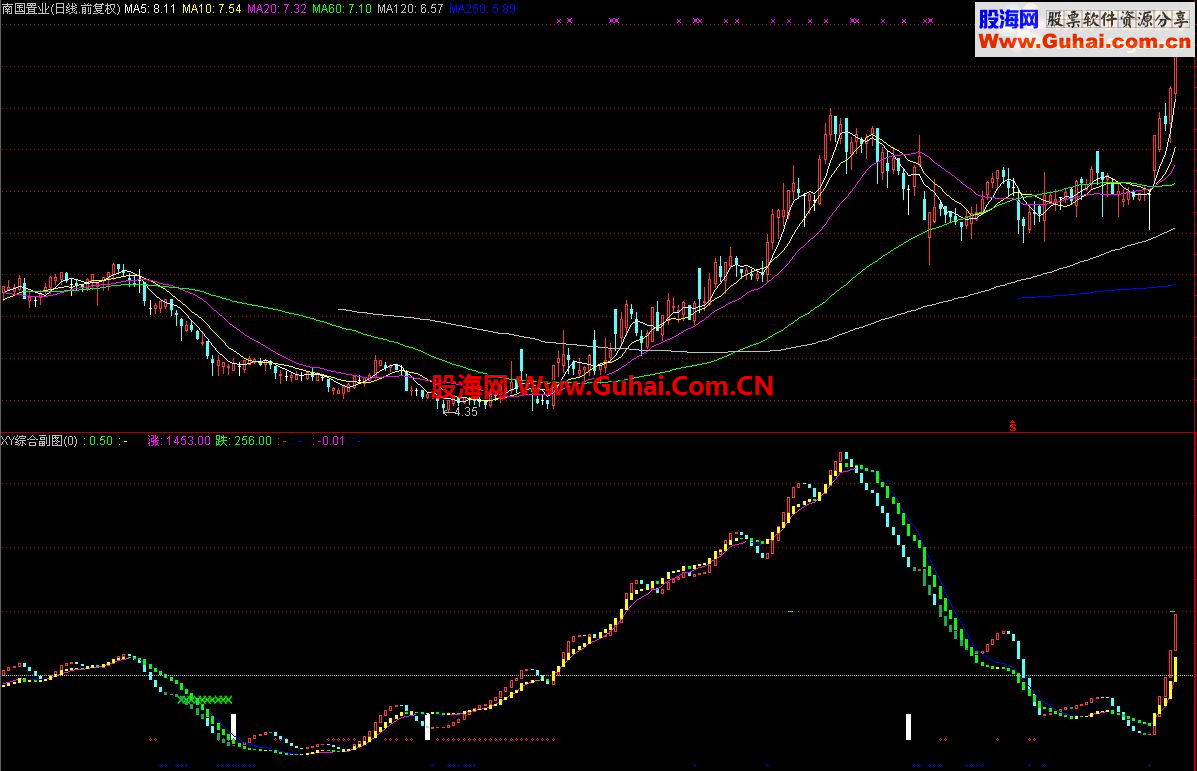Click the green XXXX signal marker row

(205, 699)
